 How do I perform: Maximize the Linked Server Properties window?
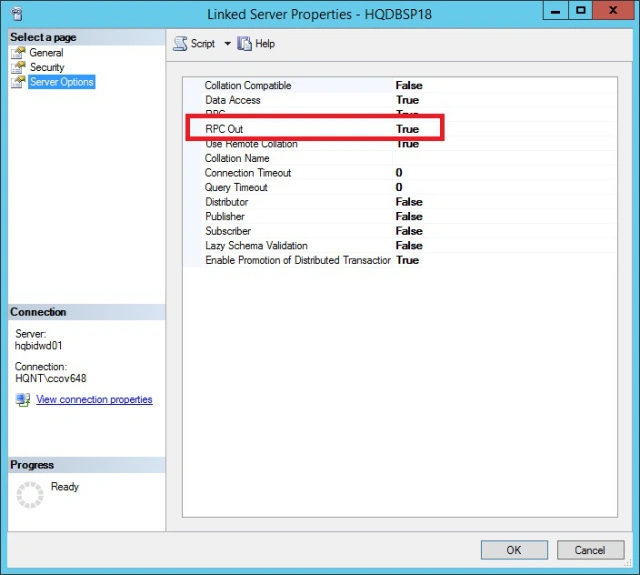pyautogui.click(x=580, y=10)
